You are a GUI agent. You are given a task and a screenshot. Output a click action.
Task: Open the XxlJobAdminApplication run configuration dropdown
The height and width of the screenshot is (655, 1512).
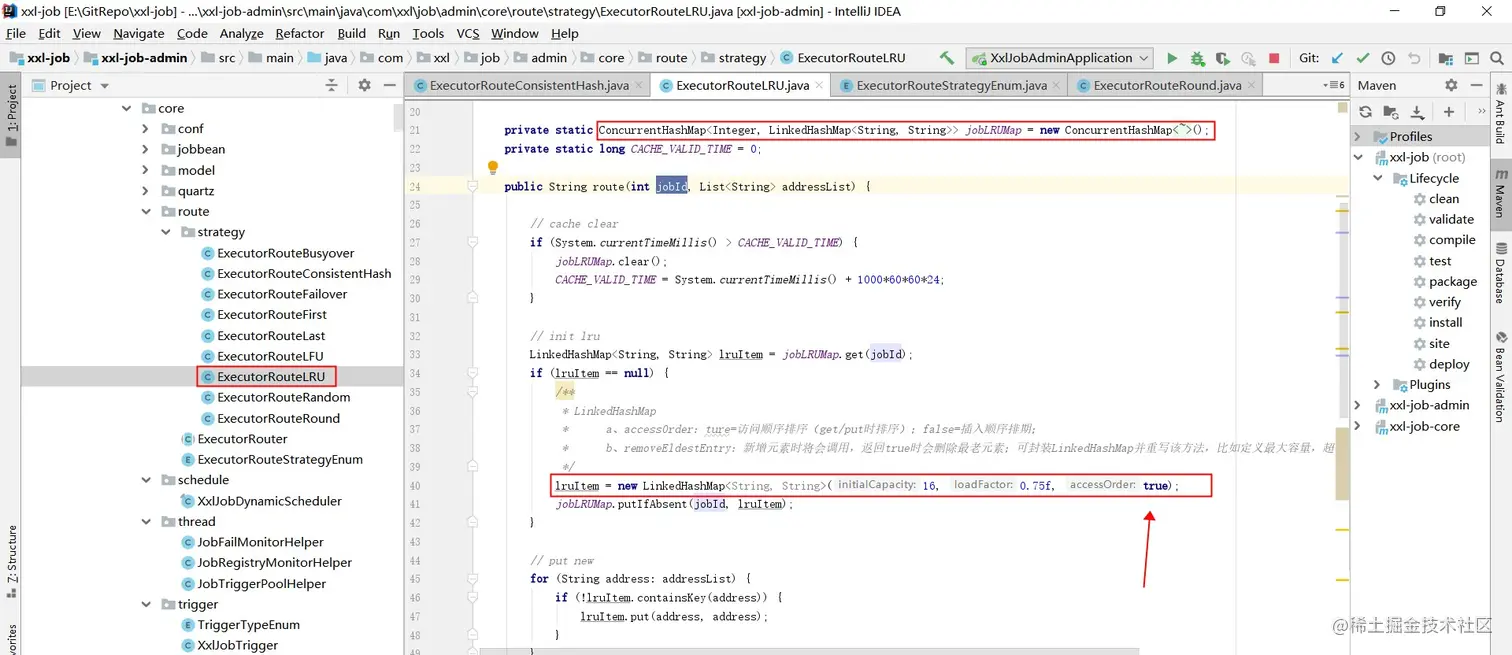tap(1059, 58)
